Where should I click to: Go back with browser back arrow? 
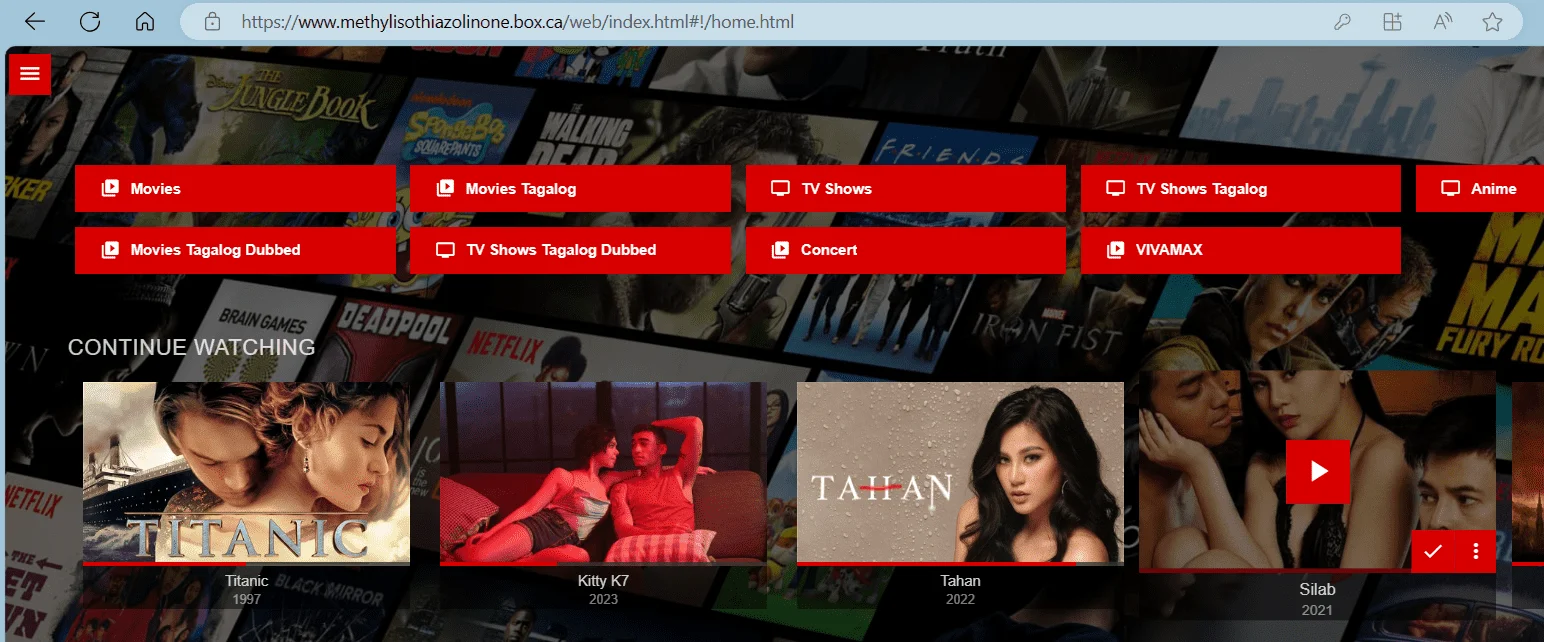click(x=35, y=21)
